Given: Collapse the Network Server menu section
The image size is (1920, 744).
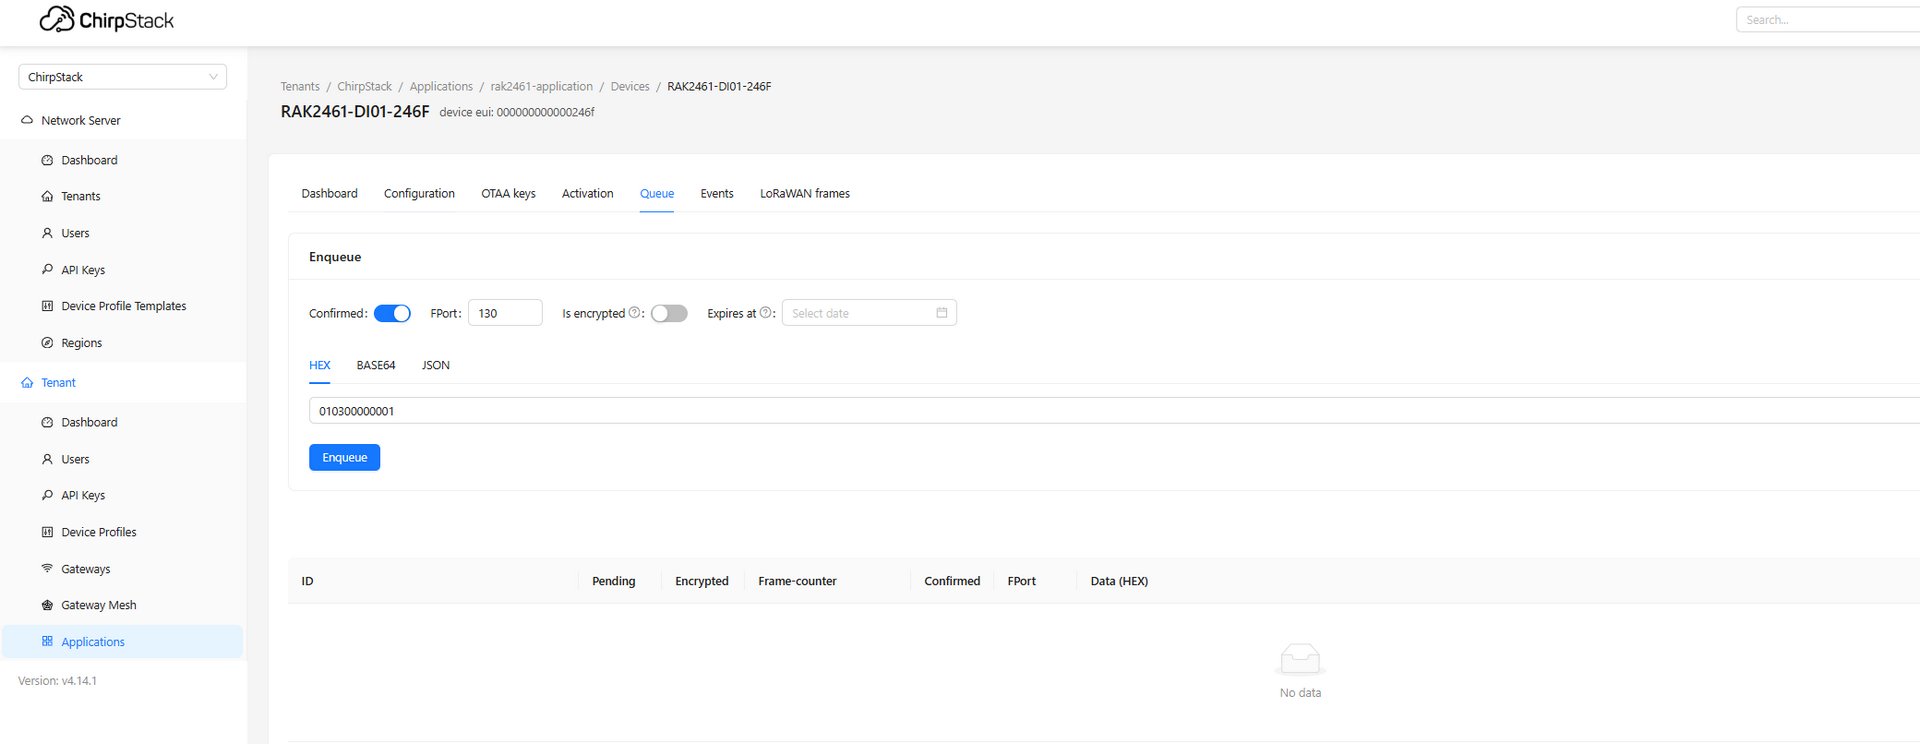Looking at the screenshot, I should pos(80,120).
